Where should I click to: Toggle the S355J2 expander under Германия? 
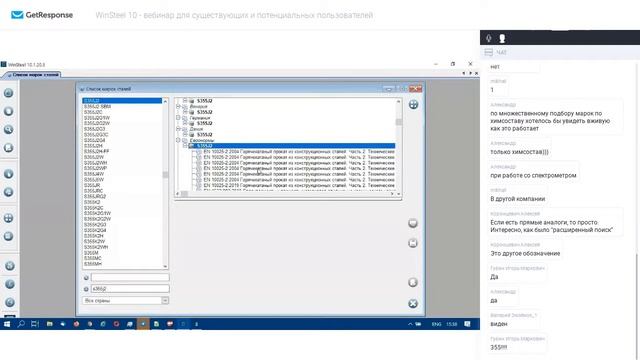click(x=185, y=123)
